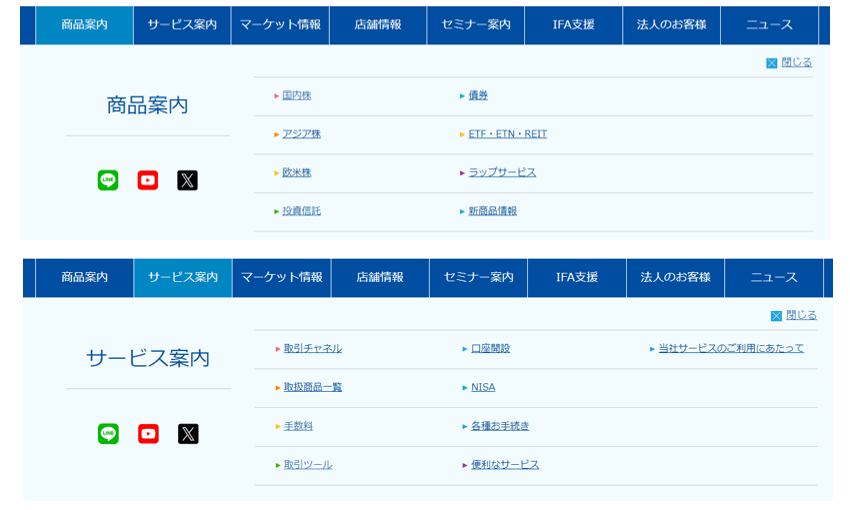Viewport: 850px width, 510px height.
Task: Open the NISA link
Action: tap(483, 388)
